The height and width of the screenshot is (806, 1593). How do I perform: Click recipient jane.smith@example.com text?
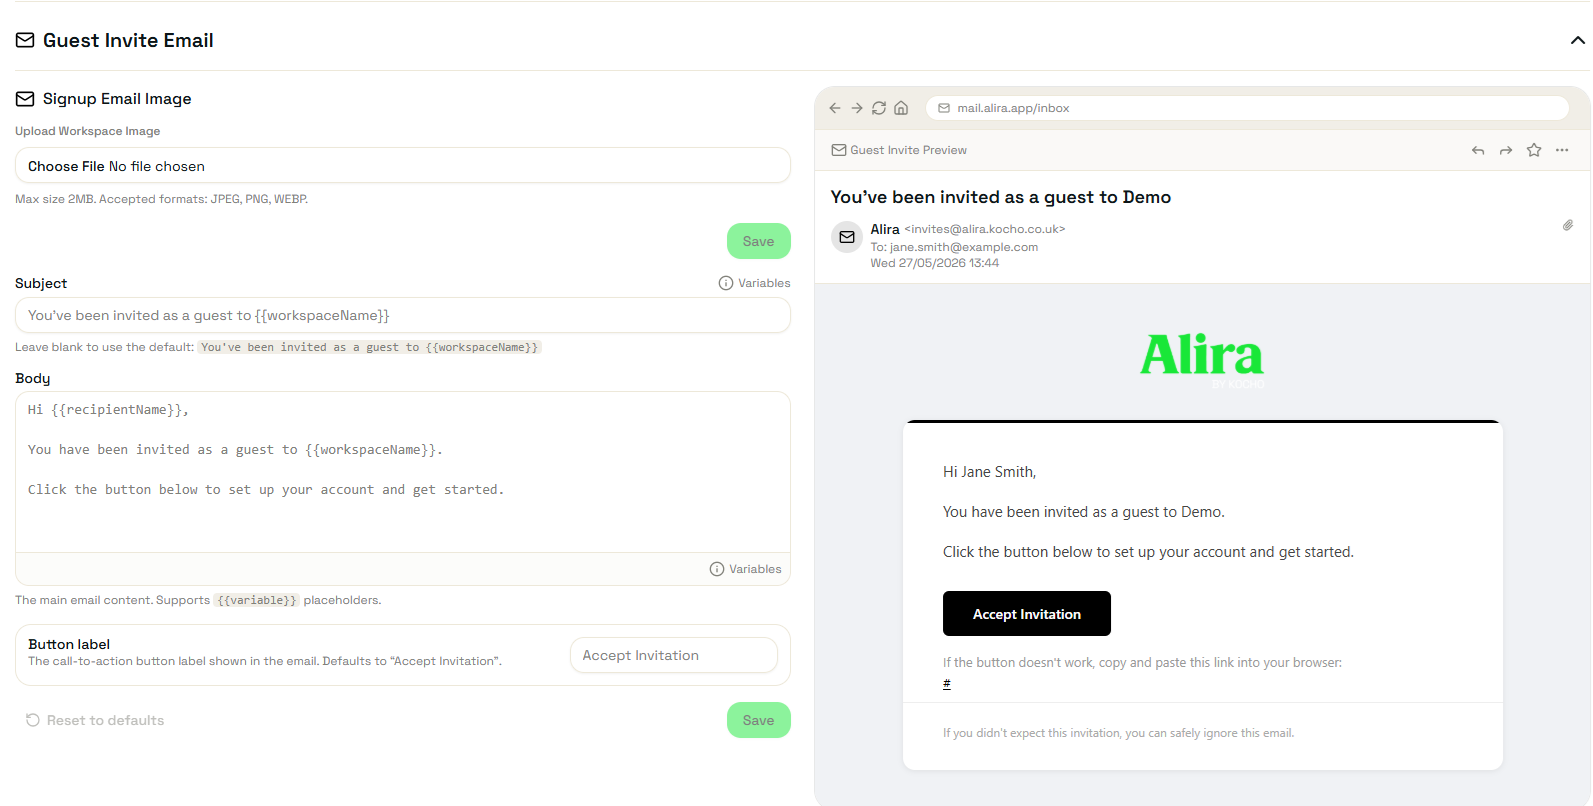(x=964, y=247)
